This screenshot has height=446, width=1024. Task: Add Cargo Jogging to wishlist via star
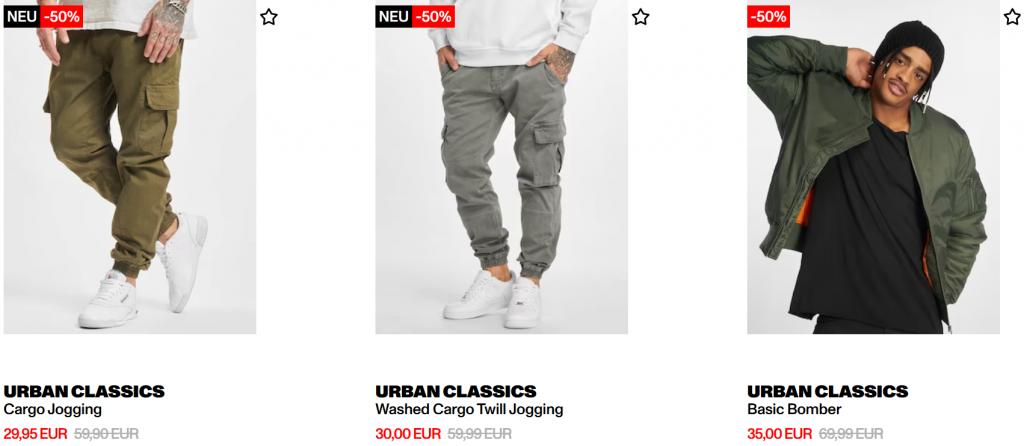pos(268,17)
